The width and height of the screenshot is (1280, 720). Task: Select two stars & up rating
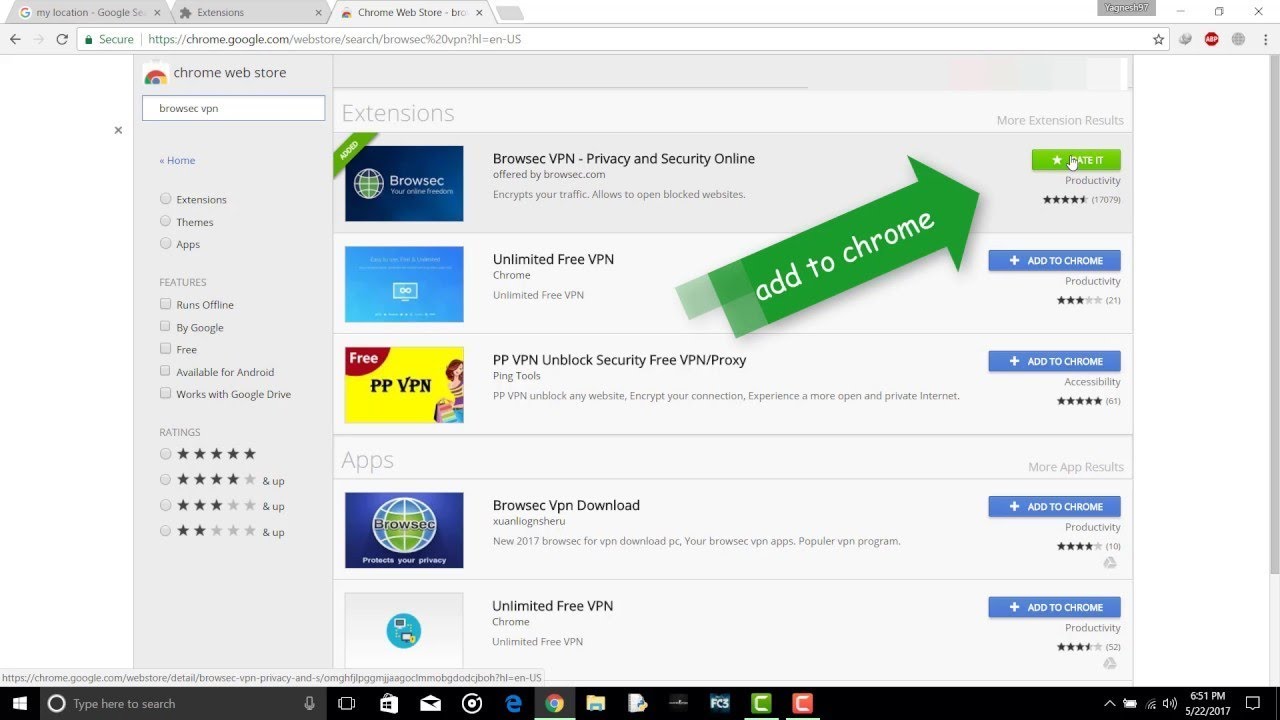[166, 531]
